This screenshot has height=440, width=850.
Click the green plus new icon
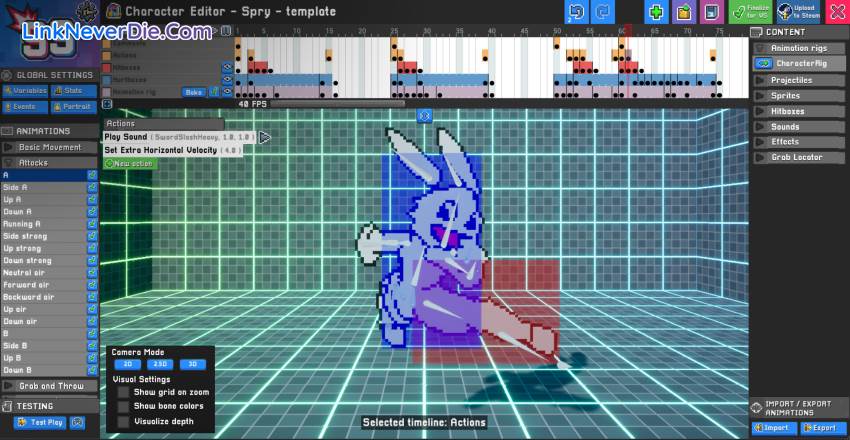click(x=656, y=12)
